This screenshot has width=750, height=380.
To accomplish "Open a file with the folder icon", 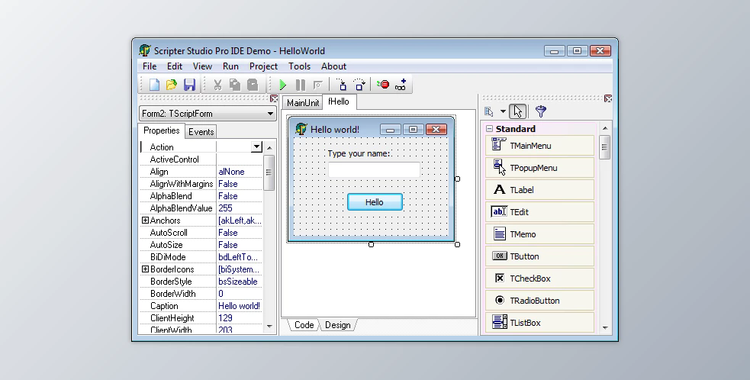I will [x=171, y=85].
